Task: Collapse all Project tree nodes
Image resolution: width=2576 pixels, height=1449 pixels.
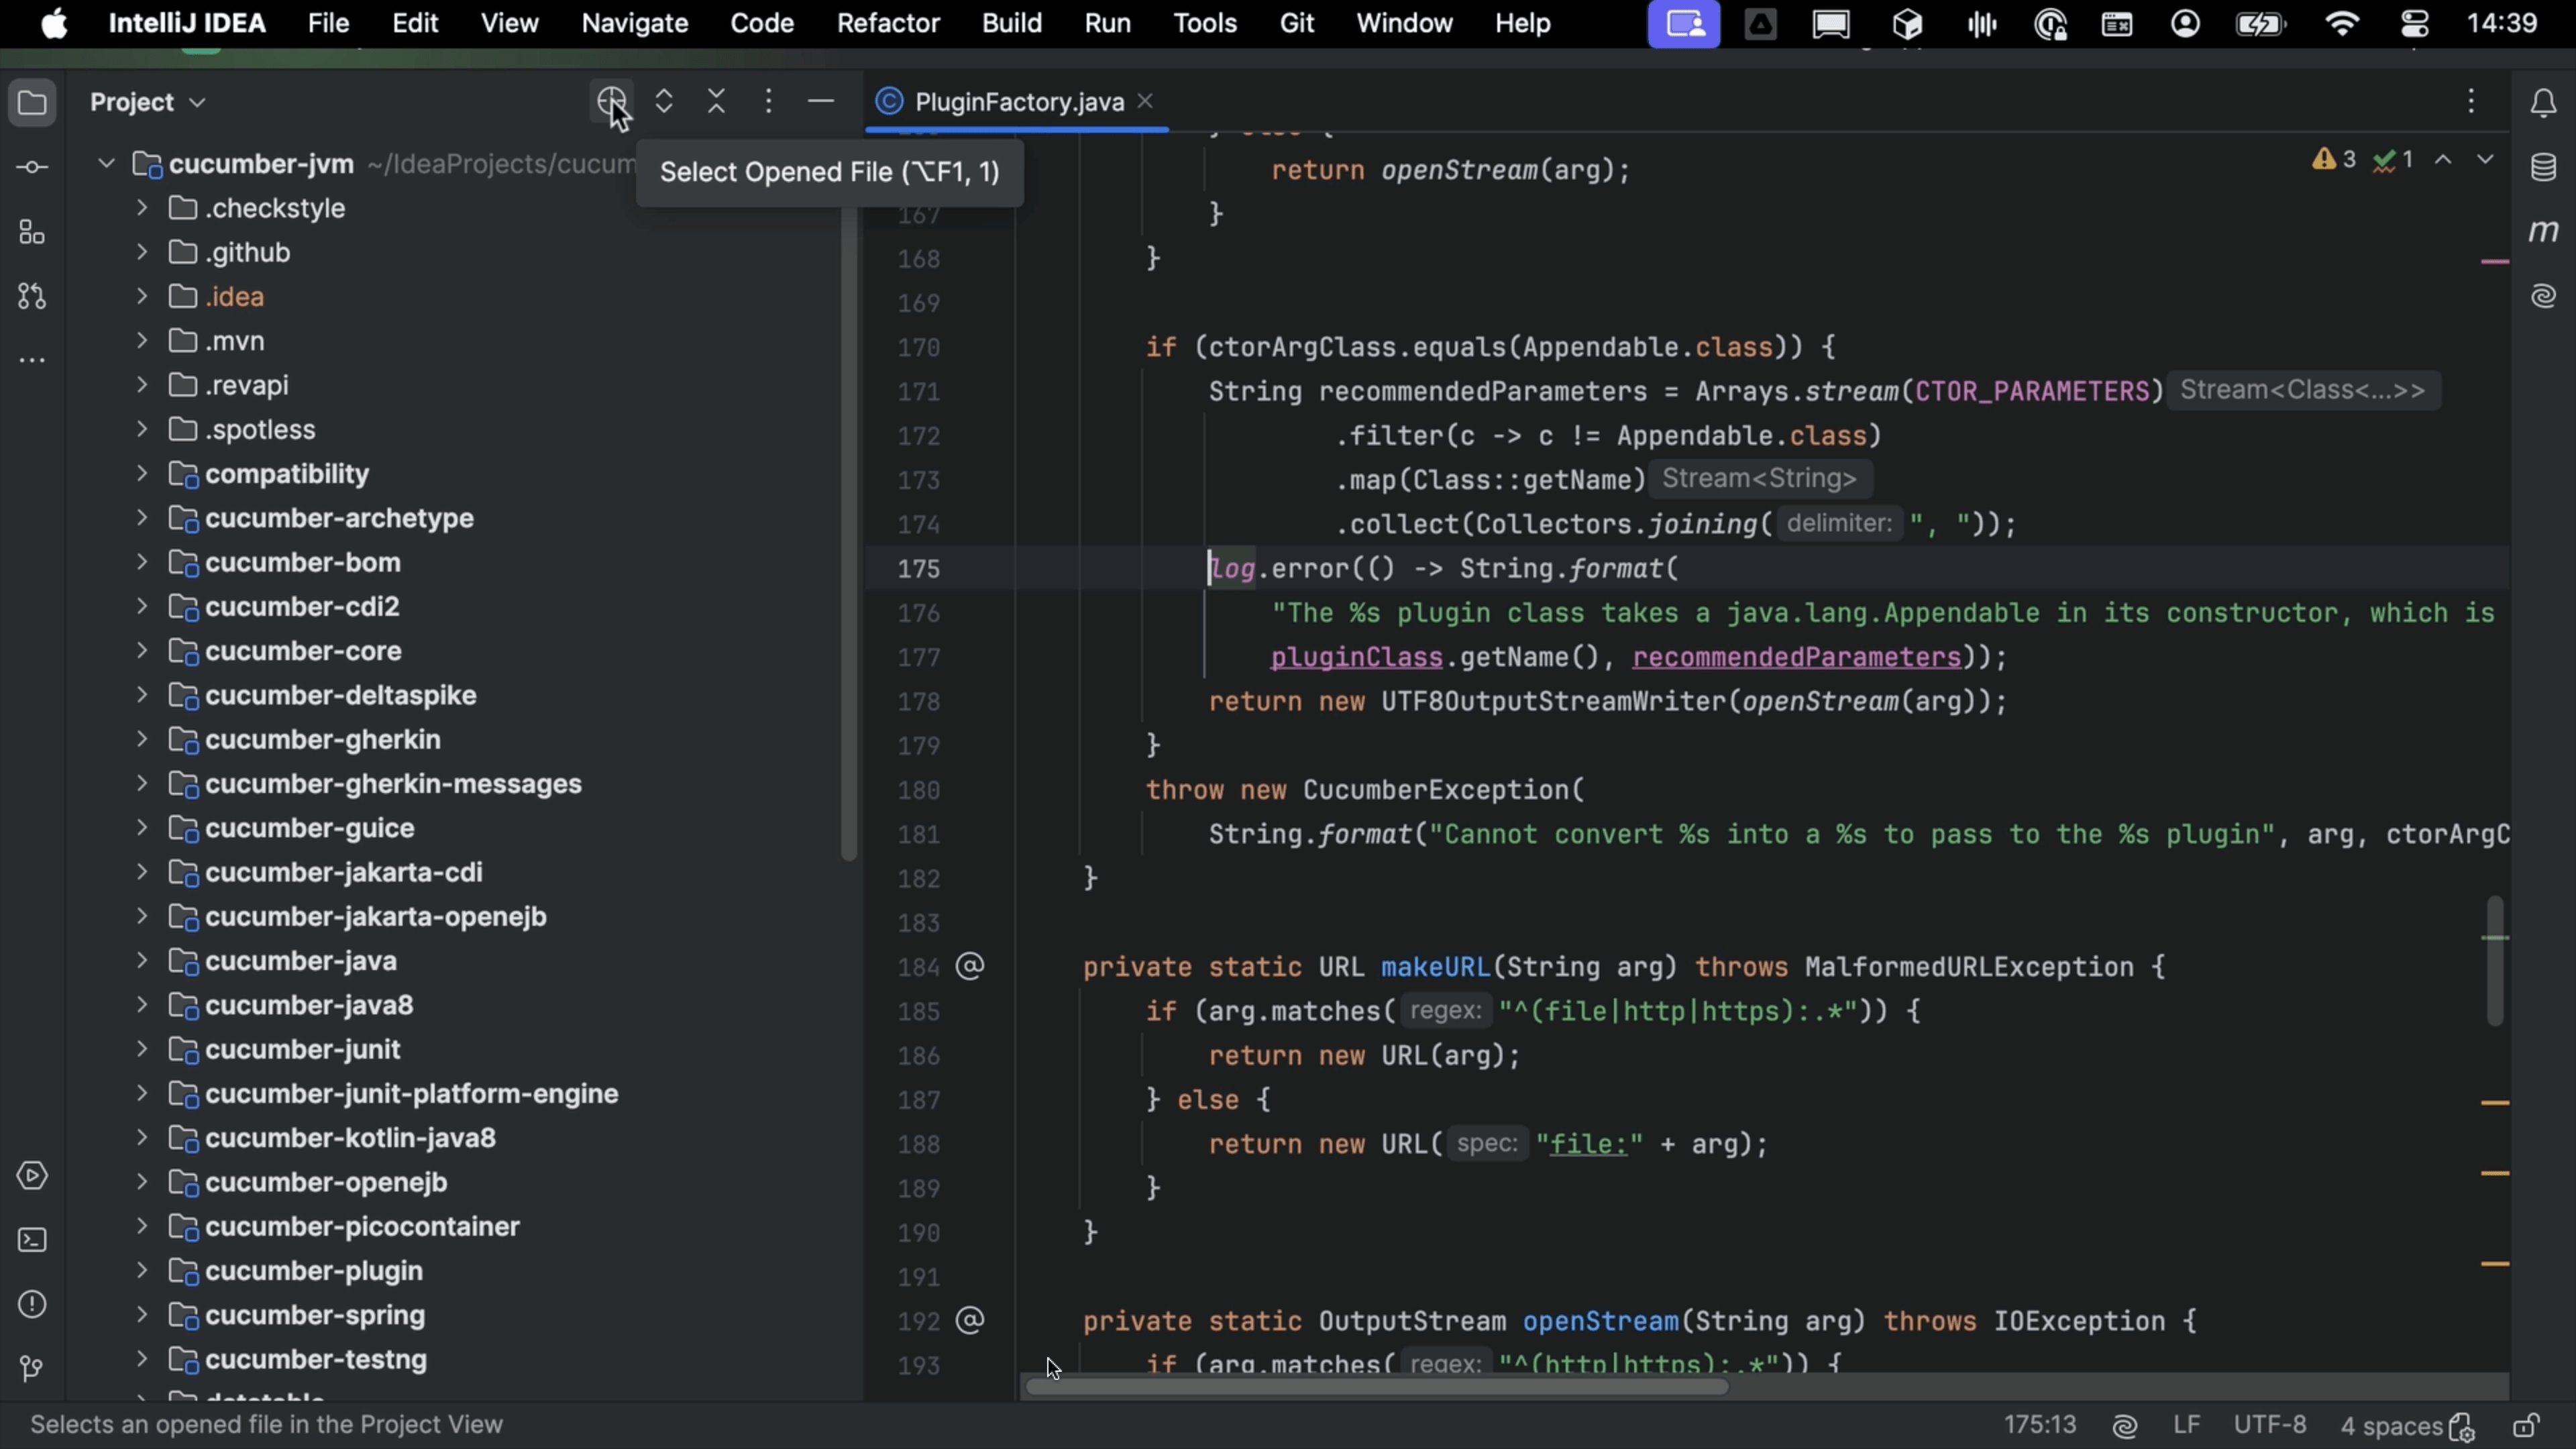Action: point(716,101)
